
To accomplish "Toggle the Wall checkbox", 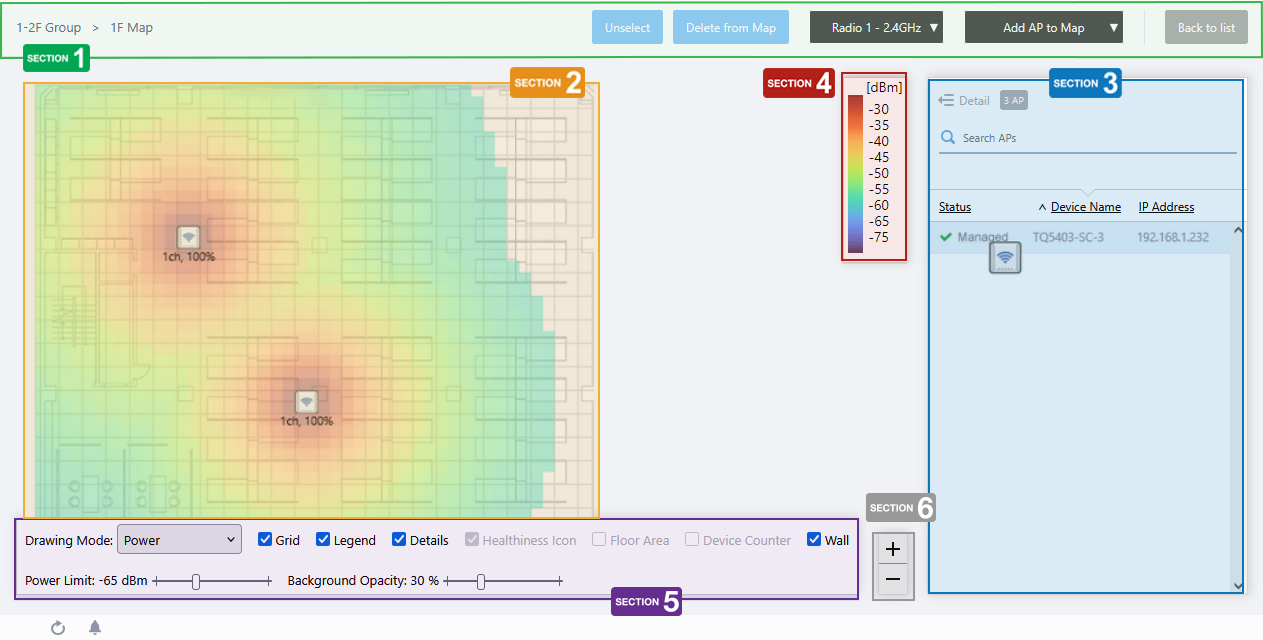I will [814, 540].
